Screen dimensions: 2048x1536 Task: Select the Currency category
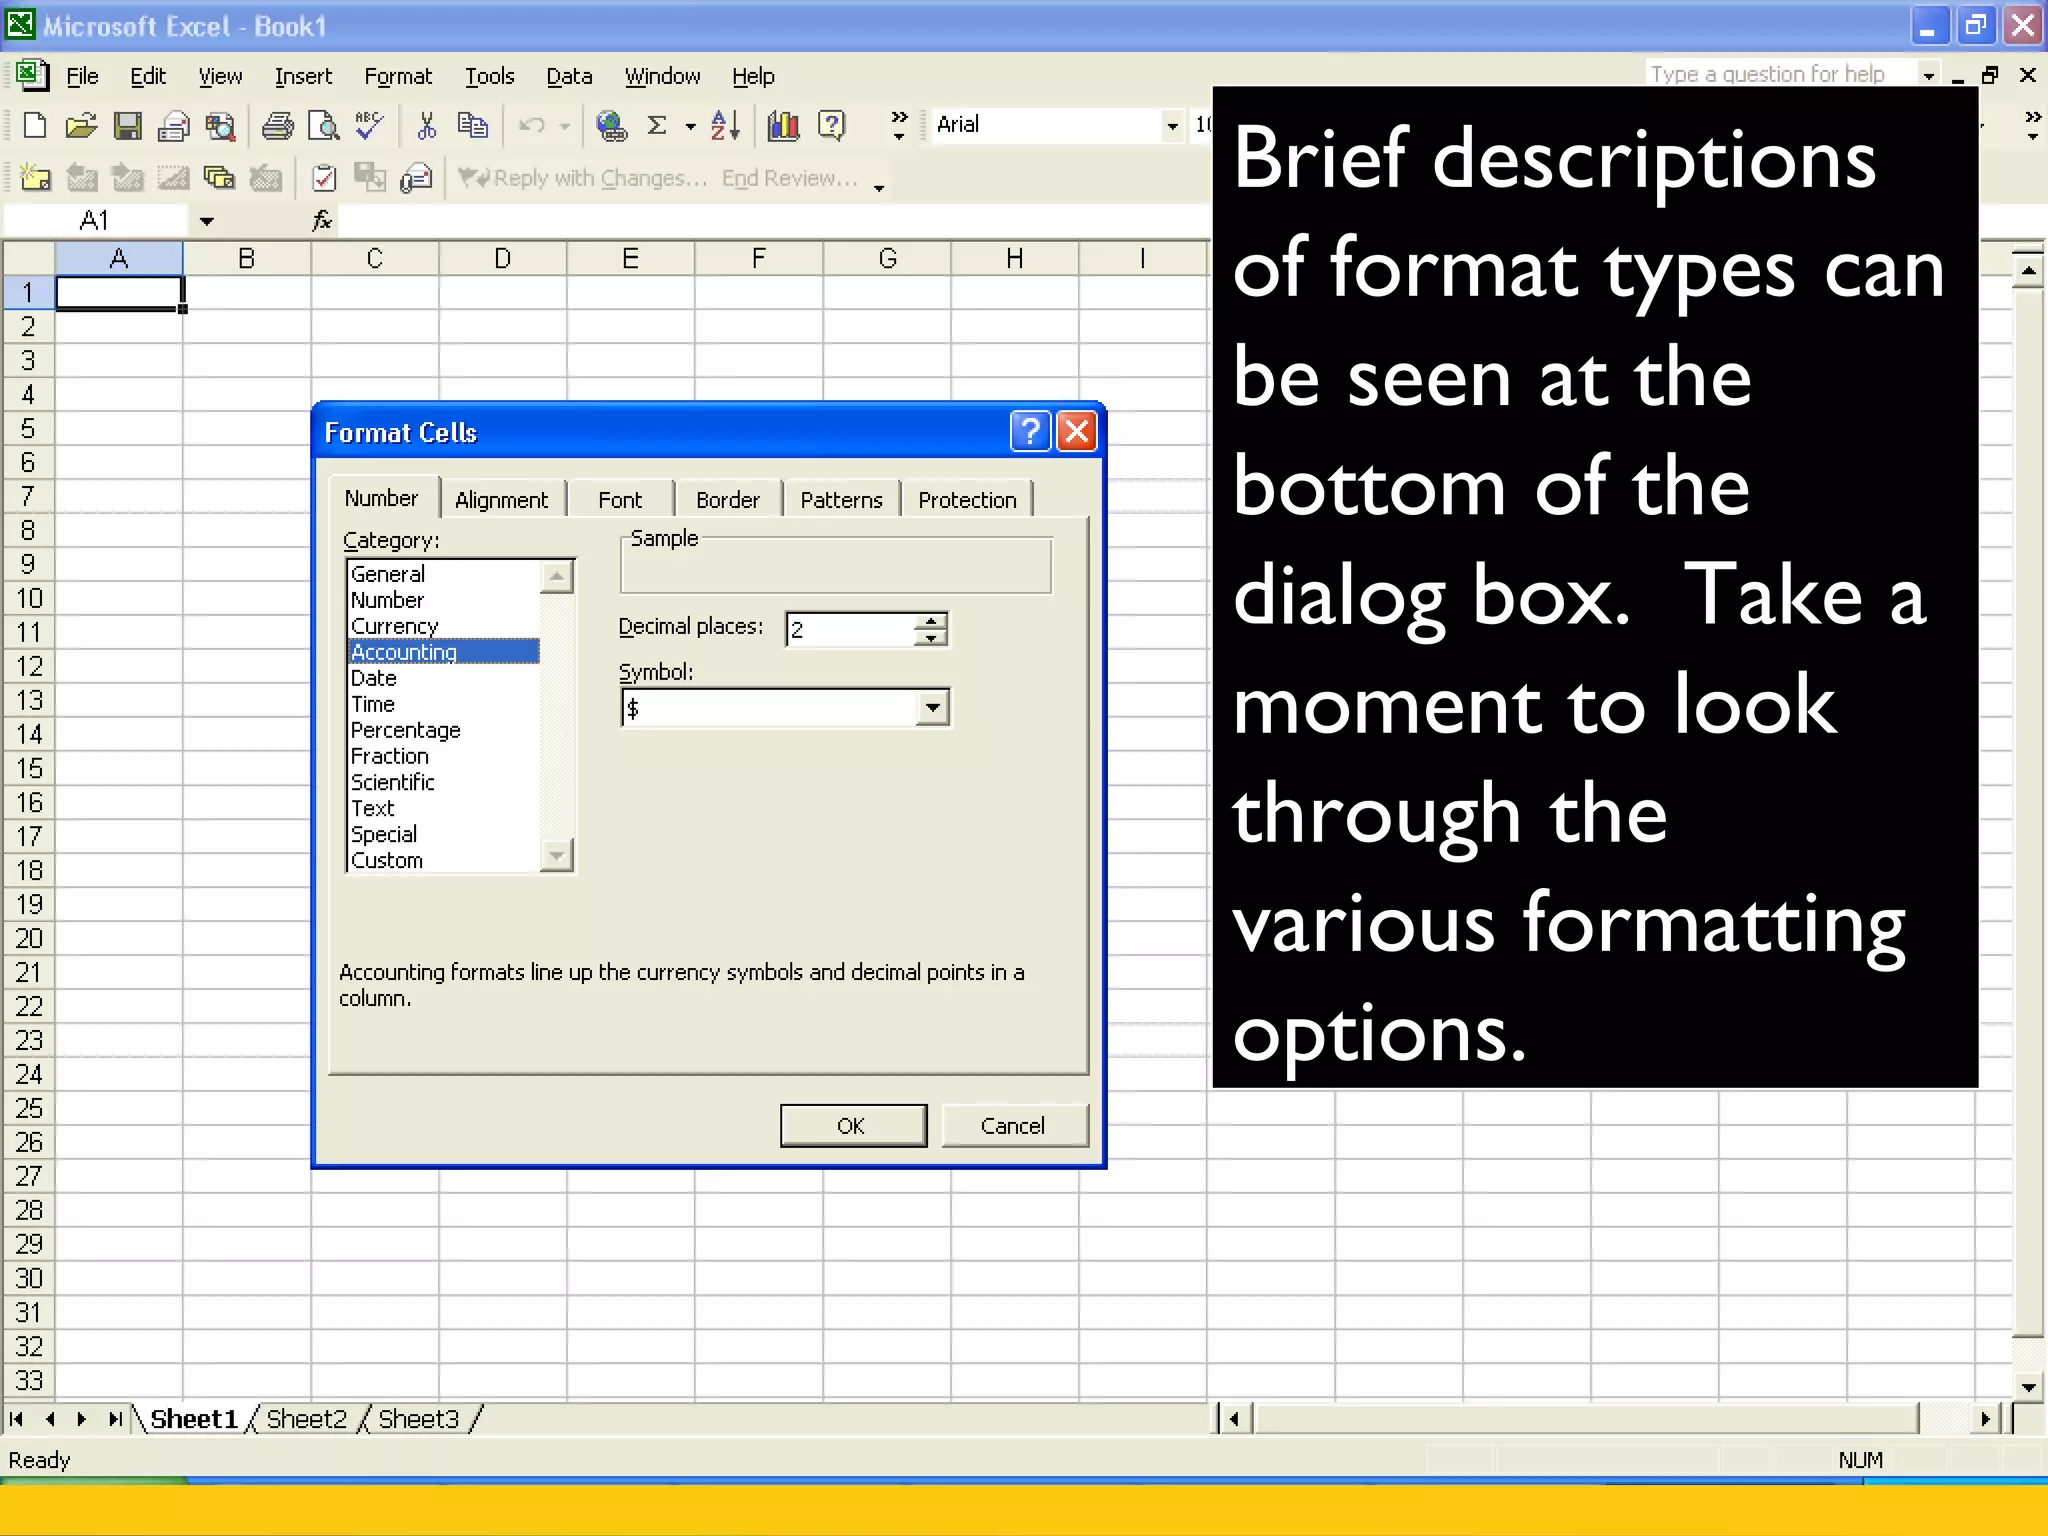[444, 626]
